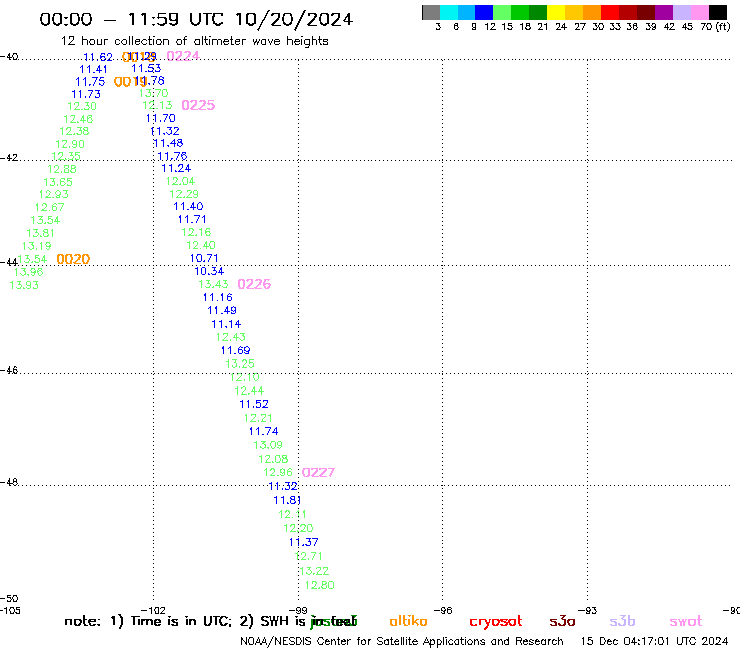Select the bright red swatch in the legend
Image resolution: width=740 pixels, height=650 pixels.
click(610, 12)
